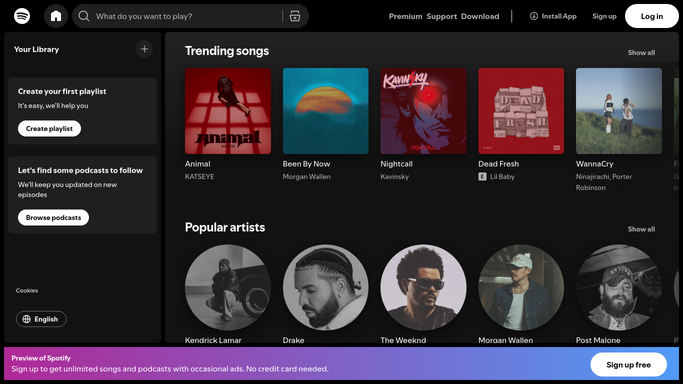The width and height of the screenshot is (683, 384).
Task: Click the Dead Fresh song title
Action: [499, 164]
